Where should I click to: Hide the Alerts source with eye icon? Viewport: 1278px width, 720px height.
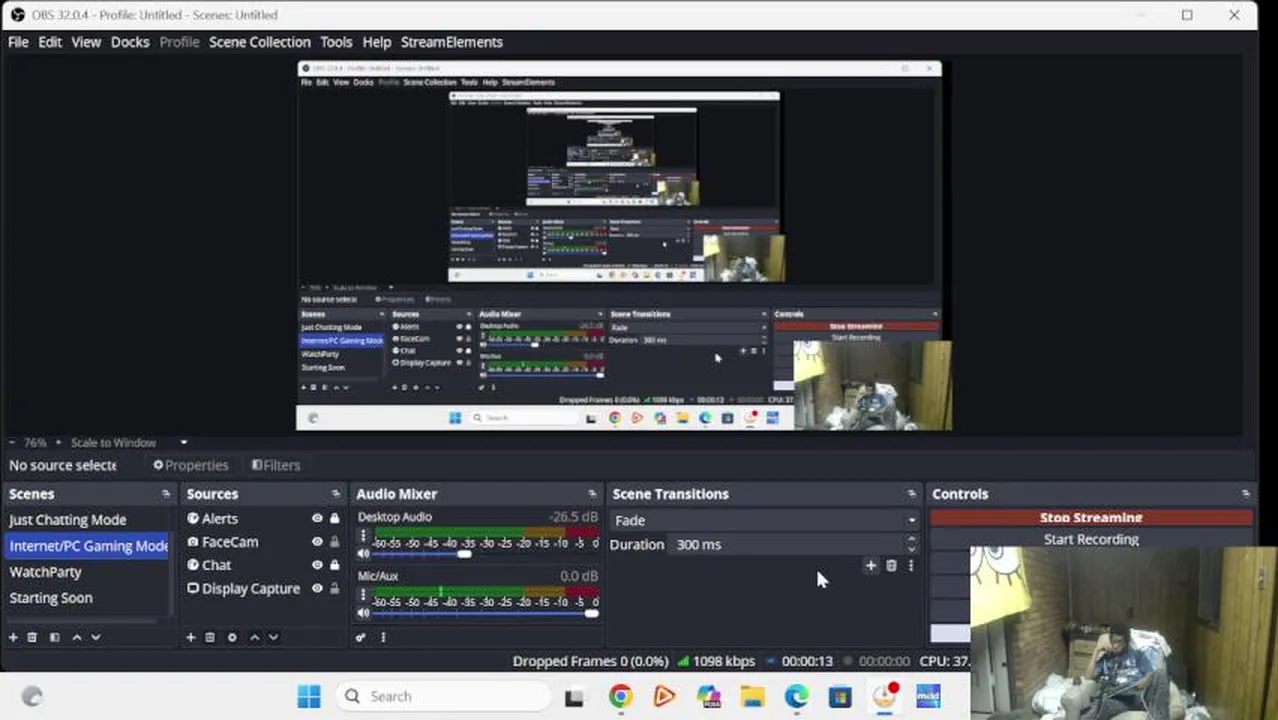tap(317, 519)
